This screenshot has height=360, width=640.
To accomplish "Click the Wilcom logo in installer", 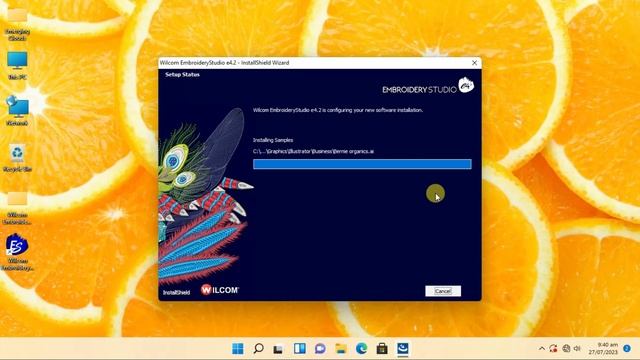I will (220, 290).
